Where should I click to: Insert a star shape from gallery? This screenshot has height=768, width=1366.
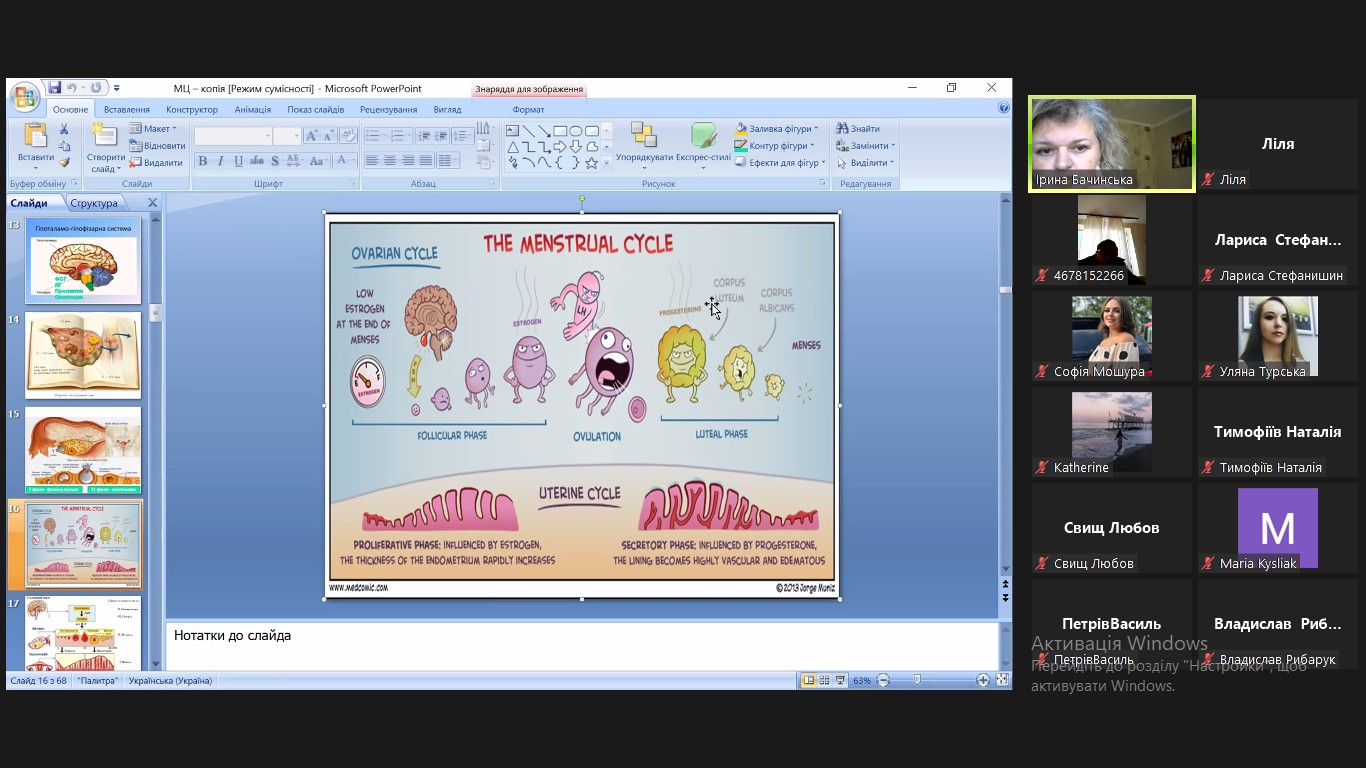(592, 163)
